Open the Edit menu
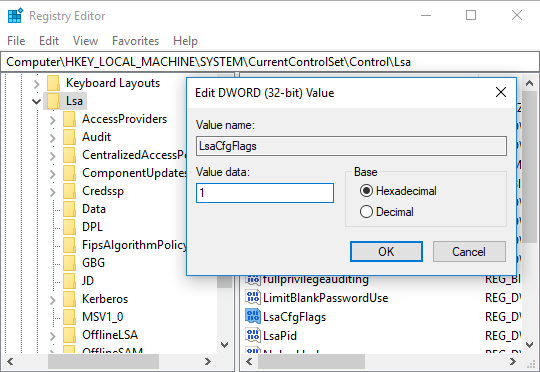Image resolution: width=540 pixels, height=372 pixels. [x=49, y=41]
